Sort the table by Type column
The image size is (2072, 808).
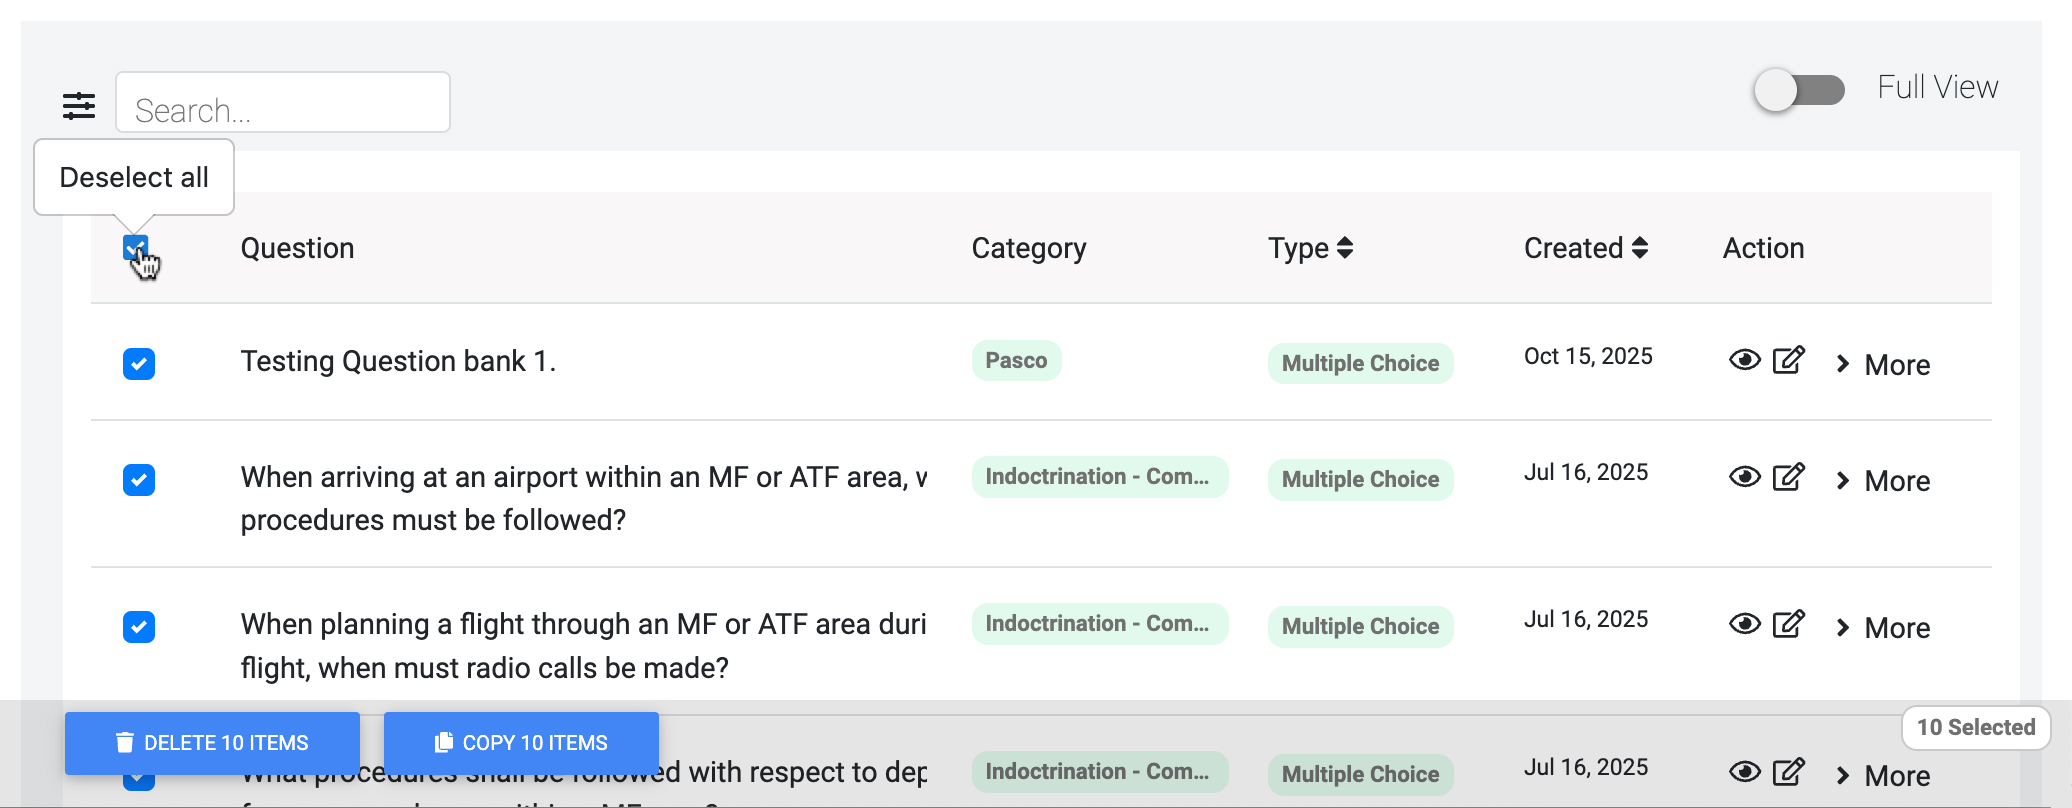[x=1311, y=248]
